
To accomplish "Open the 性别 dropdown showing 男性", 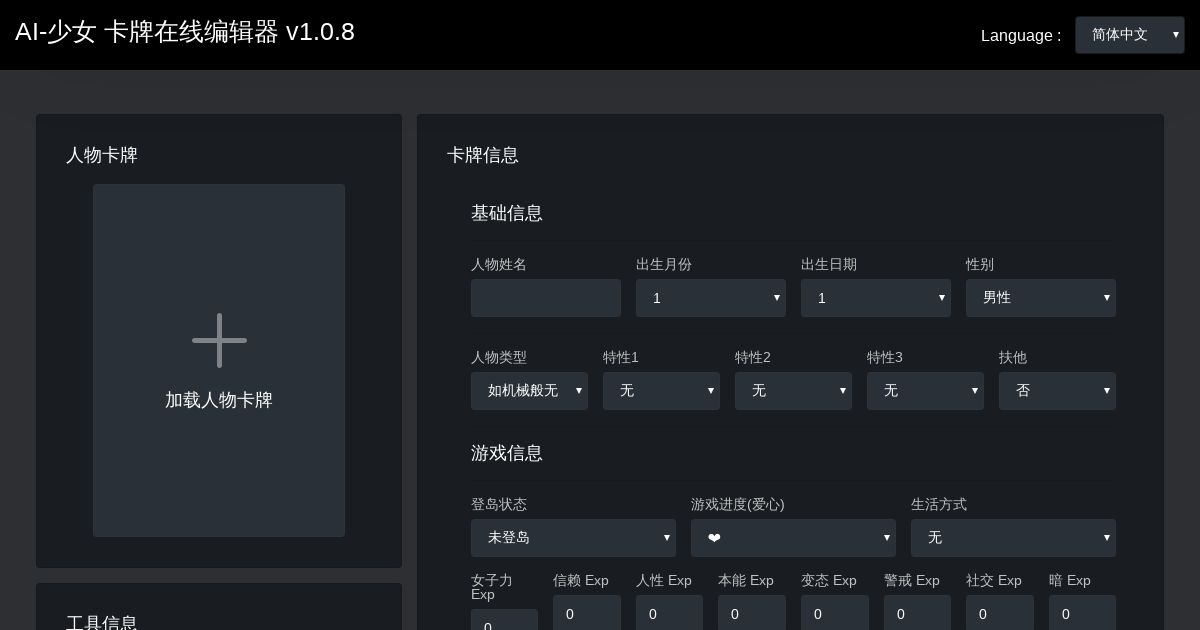I will click(x=1041, y=298).
